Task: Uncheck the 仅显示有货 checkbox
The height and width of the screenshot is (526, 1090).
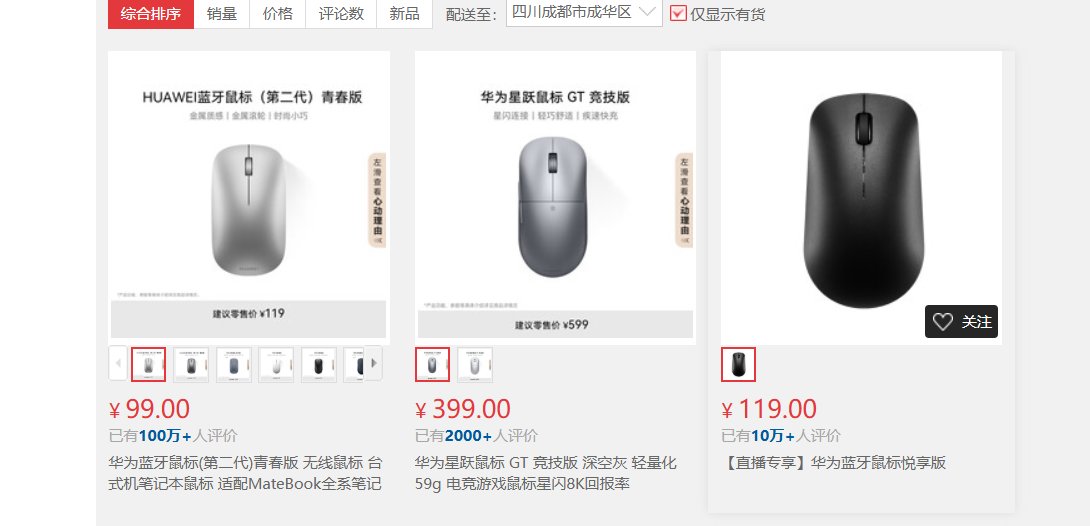Action: click(x=678, y=13)
